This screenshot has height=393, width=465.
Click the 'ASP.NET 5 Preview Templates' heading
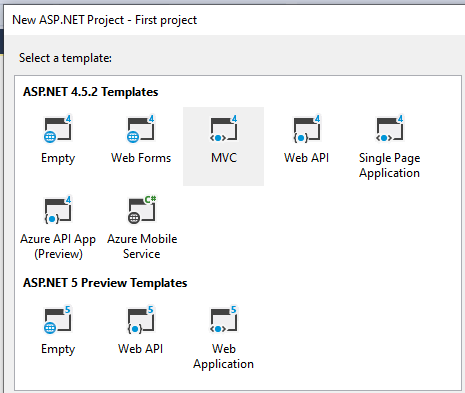105,283
